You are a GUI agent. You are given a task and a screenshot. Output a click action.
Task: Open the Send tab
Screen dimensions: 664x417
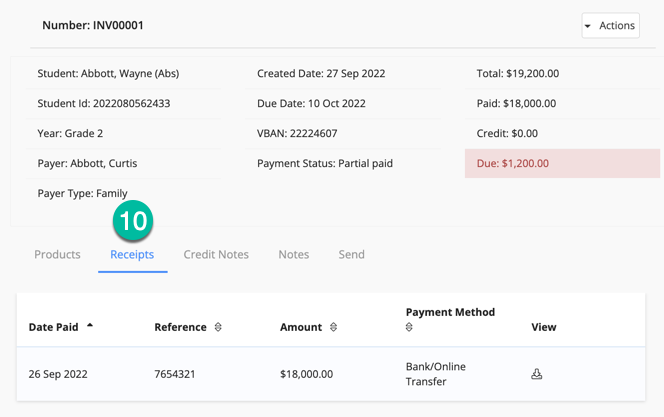pos(351,255)
